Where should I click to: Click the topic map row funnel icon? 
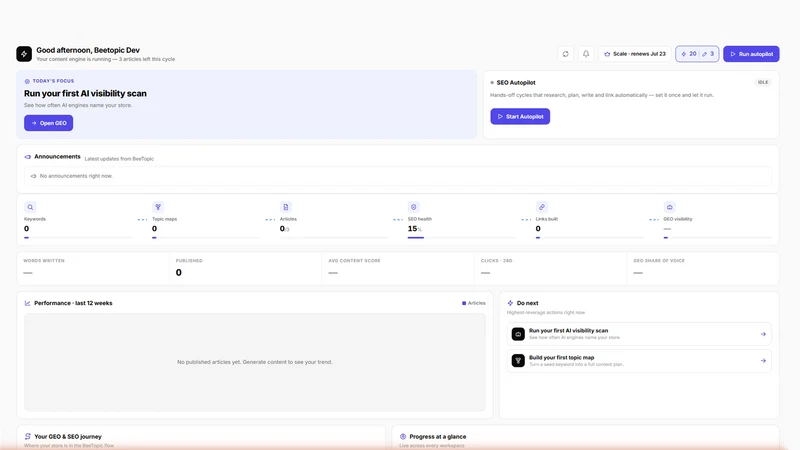click(x=518, y=361)
